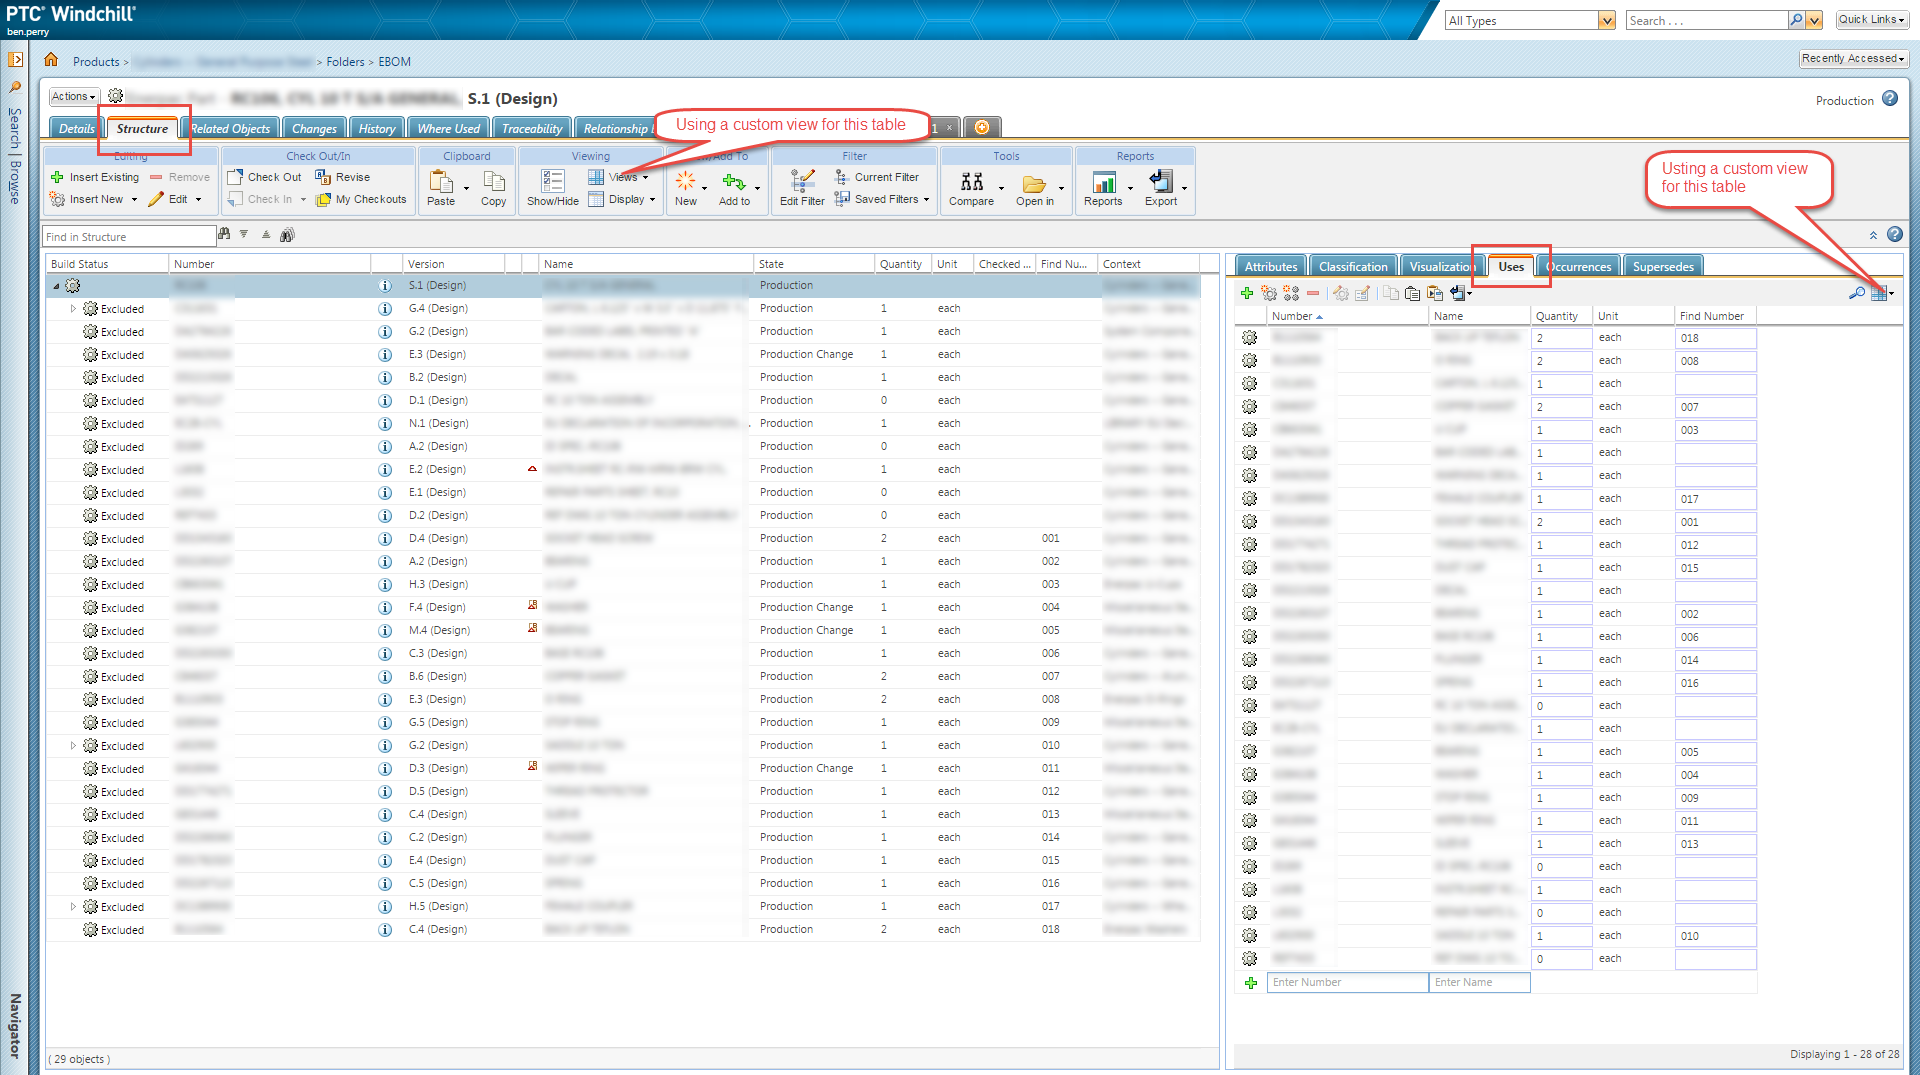Open the Classification tab
Screen dimensions: 1920x1075
point(1352,266)
